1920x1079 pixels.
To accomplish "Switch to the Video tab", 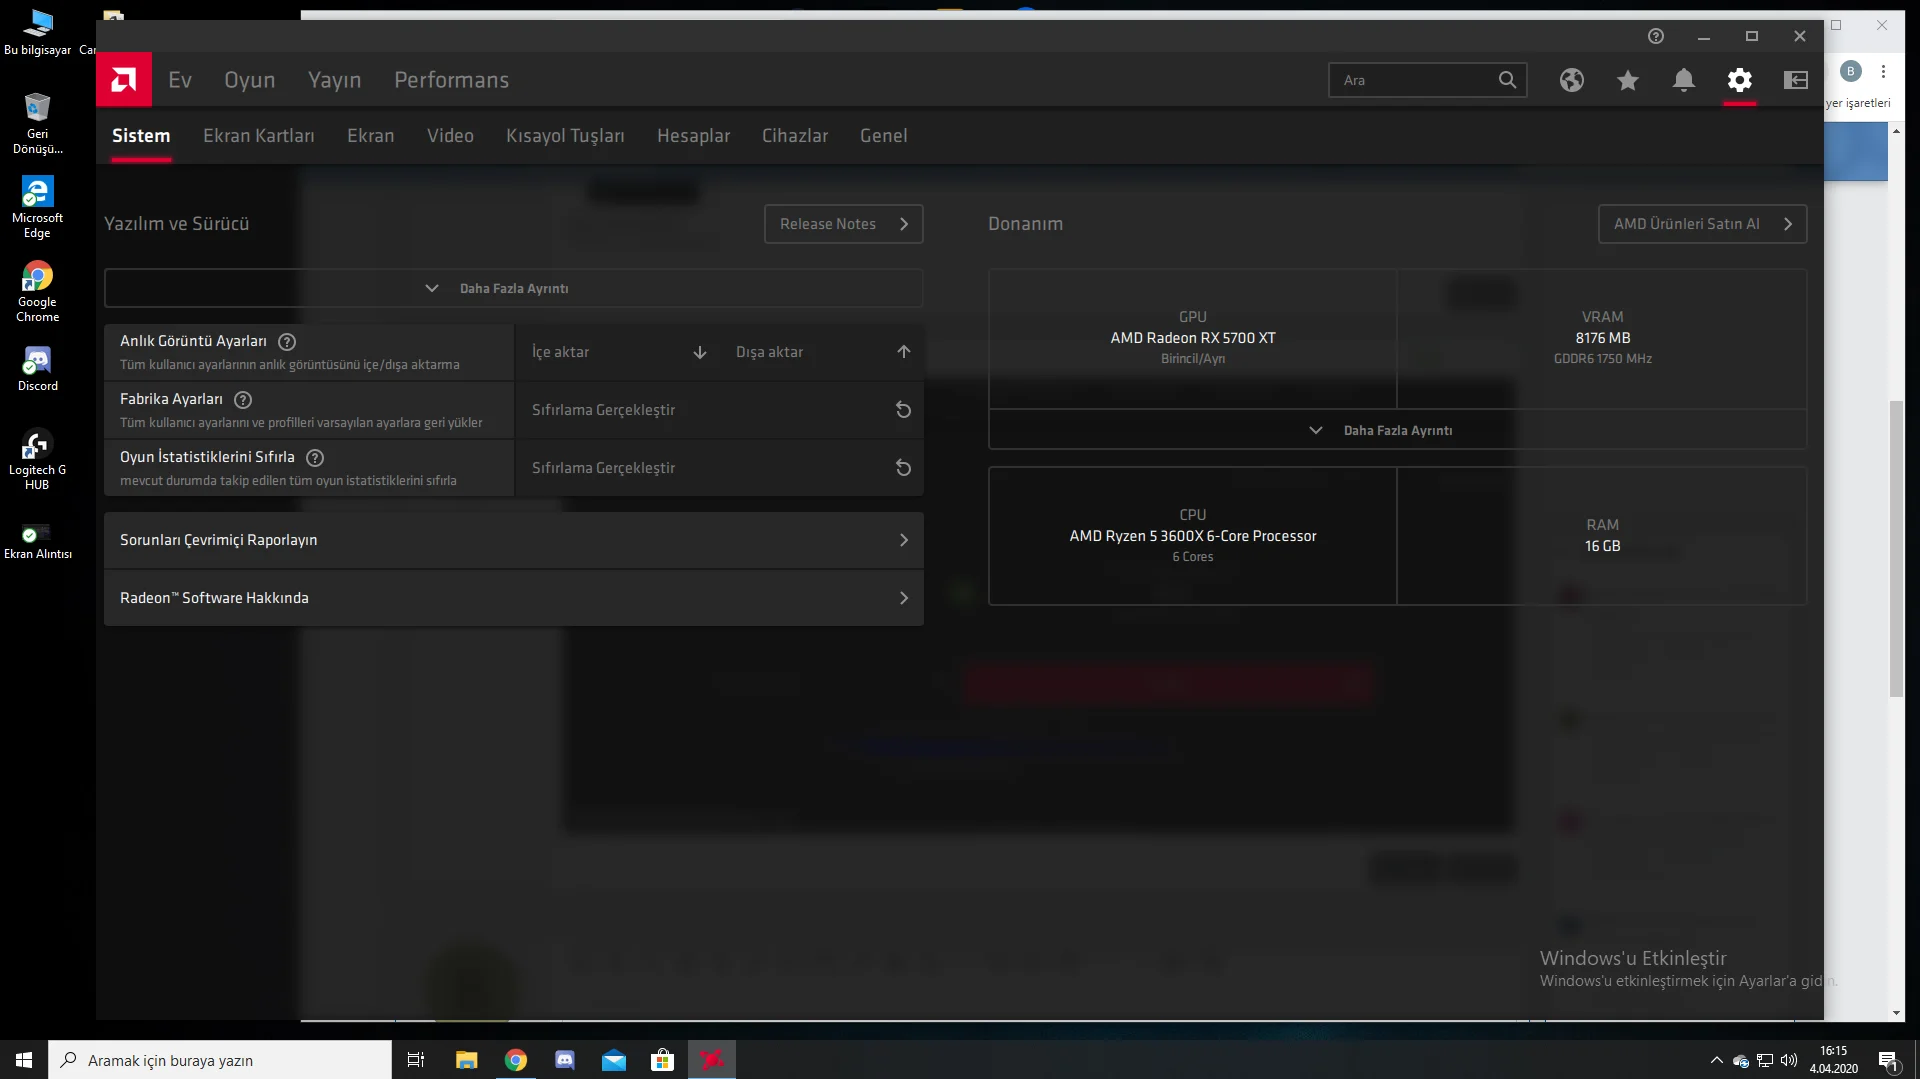I will coord(450,136).
